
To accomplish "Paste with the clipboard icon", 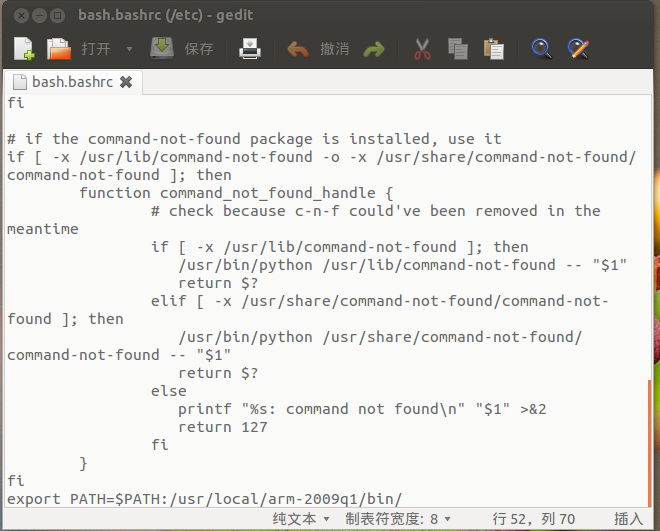I will point(494,49).
